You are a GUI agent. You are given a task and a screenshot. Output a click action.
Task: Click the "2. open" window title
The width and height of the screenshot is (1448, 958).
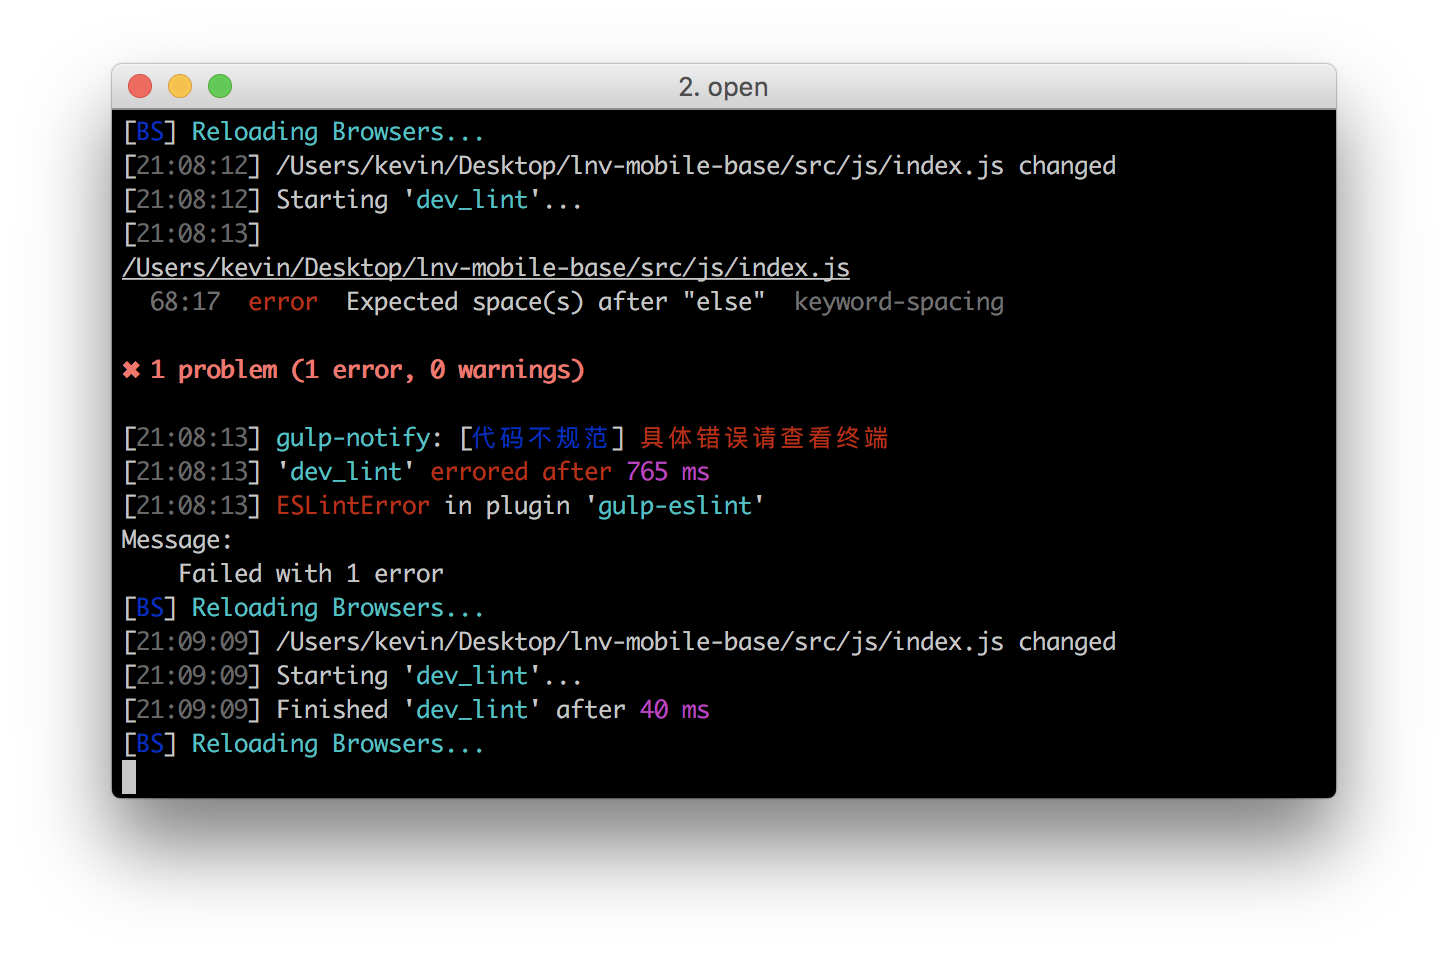pos(723,87)
